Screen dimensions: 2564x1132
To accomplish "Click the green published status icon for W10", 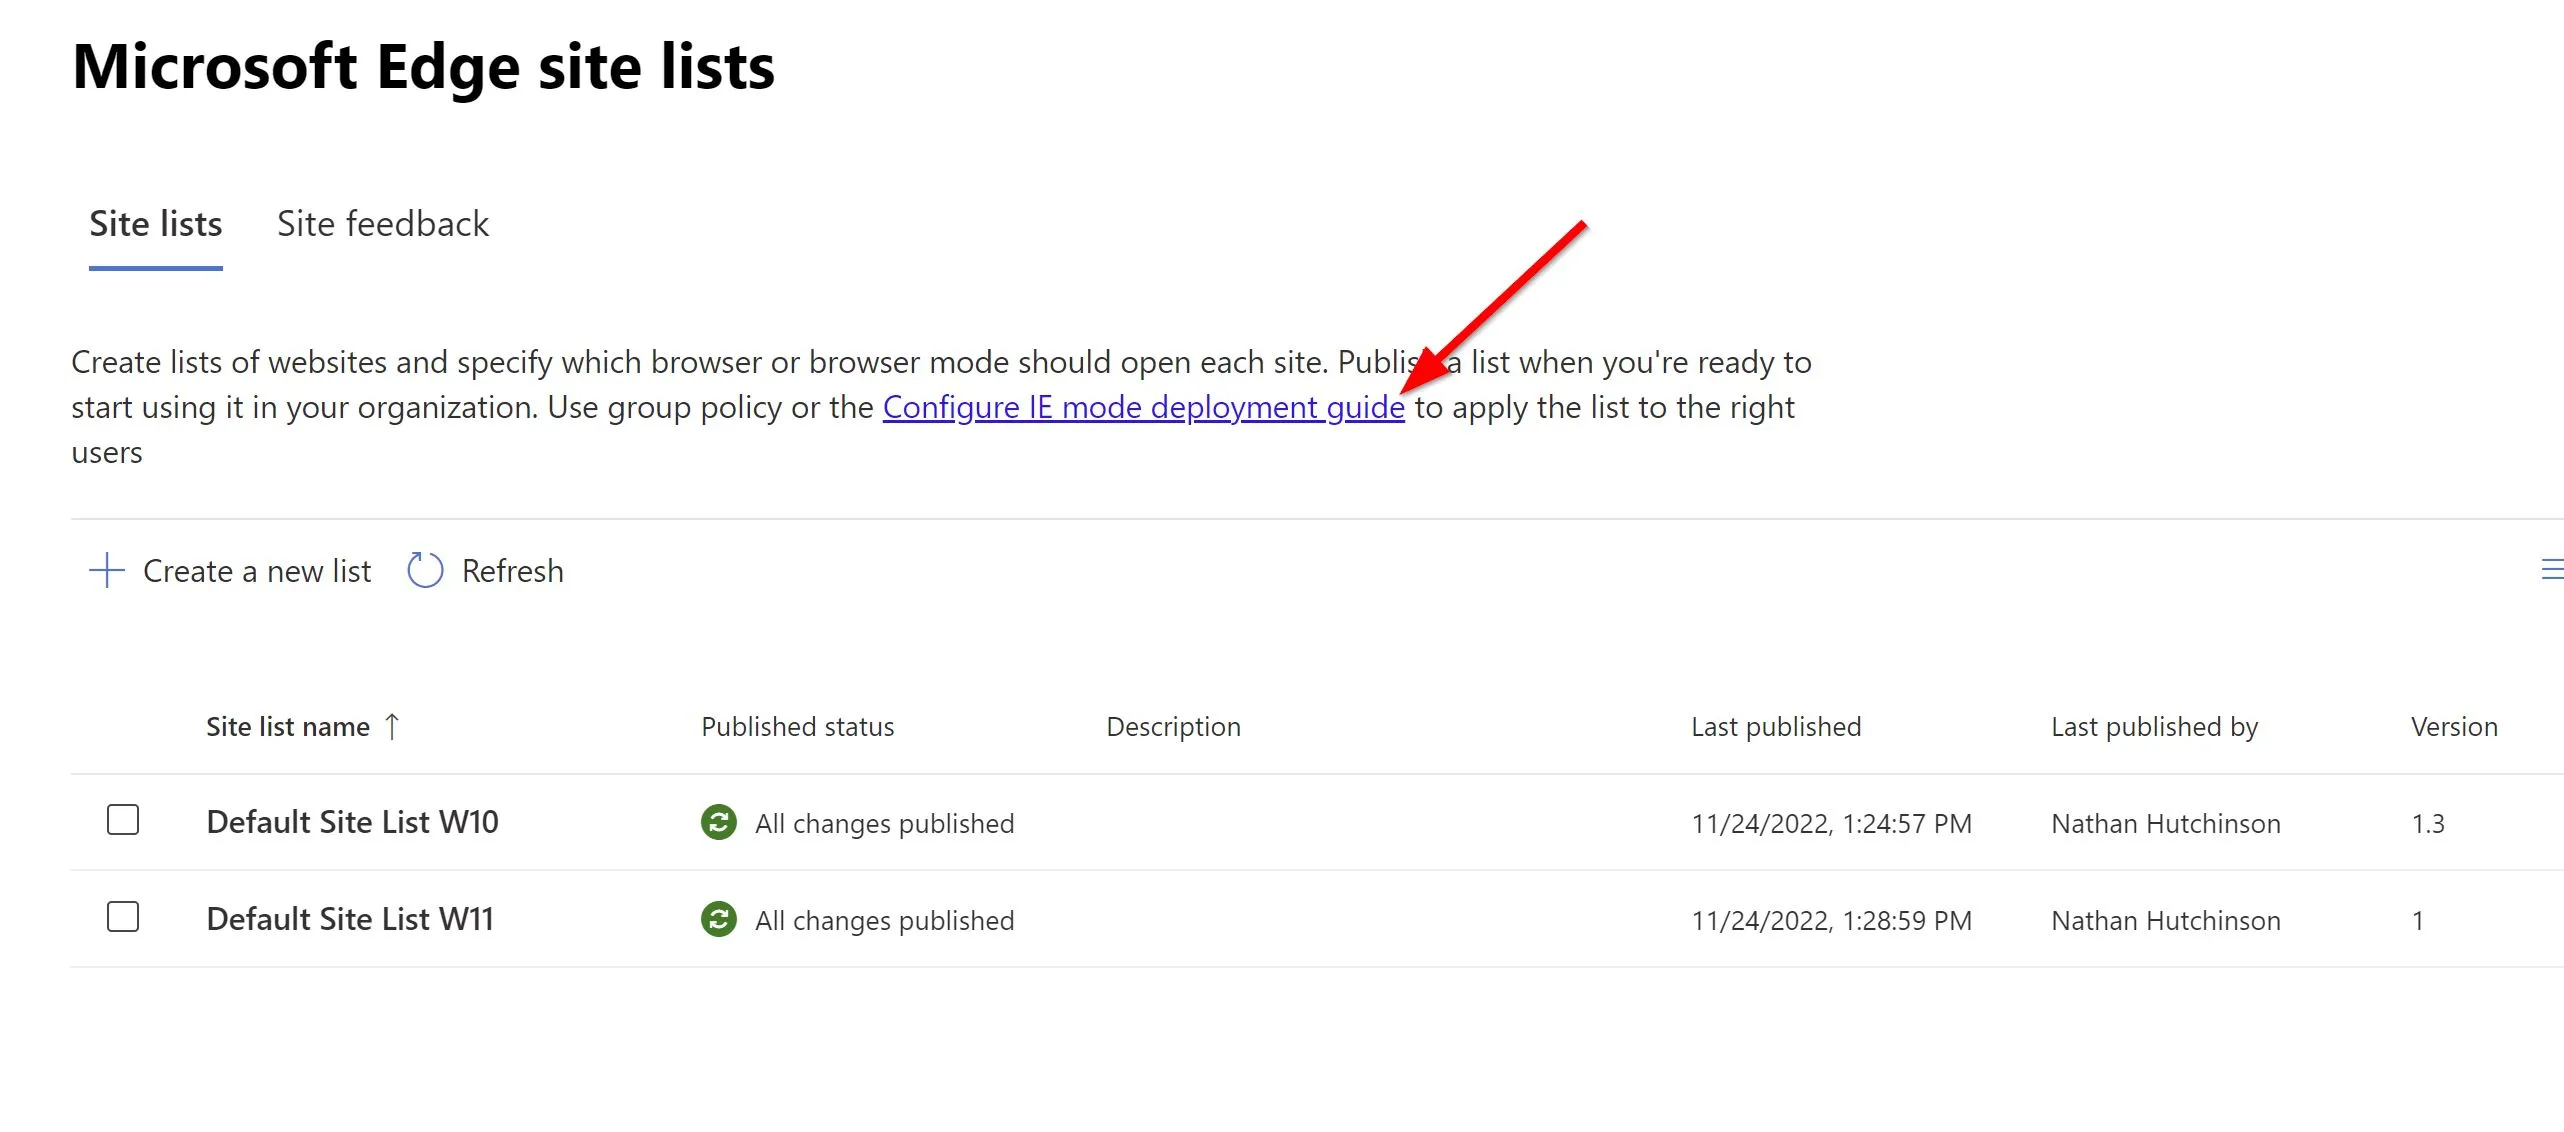I will click(719, 823).
